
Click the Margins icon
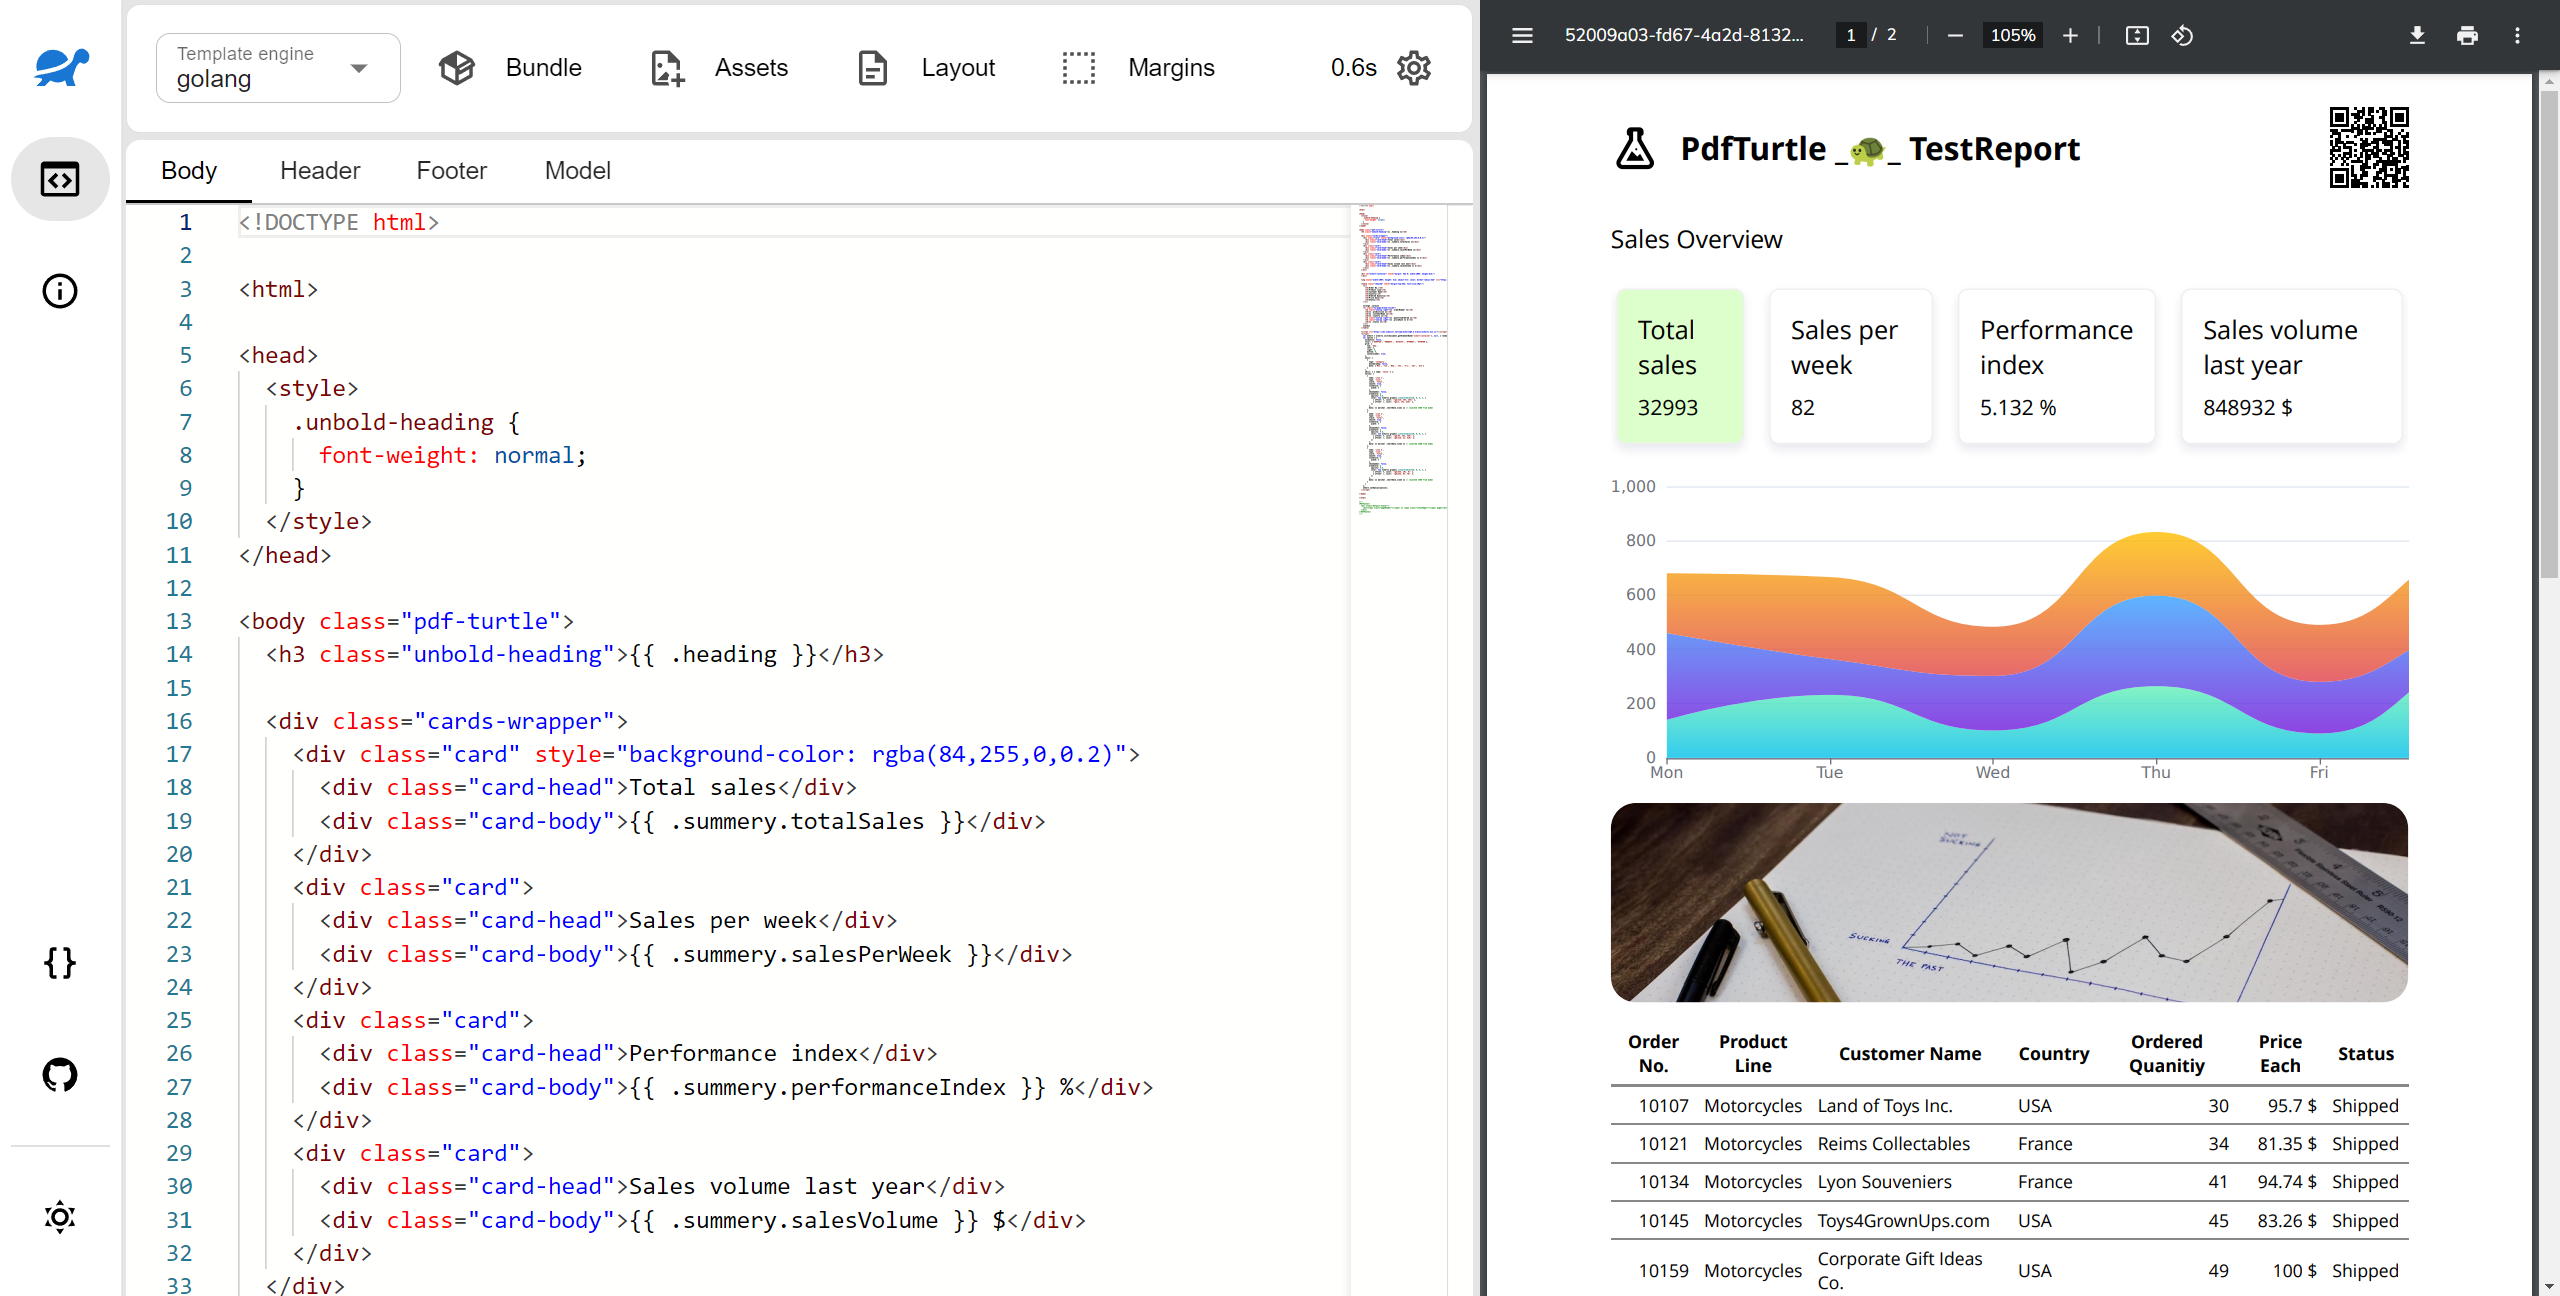(x=1081, y=66)
